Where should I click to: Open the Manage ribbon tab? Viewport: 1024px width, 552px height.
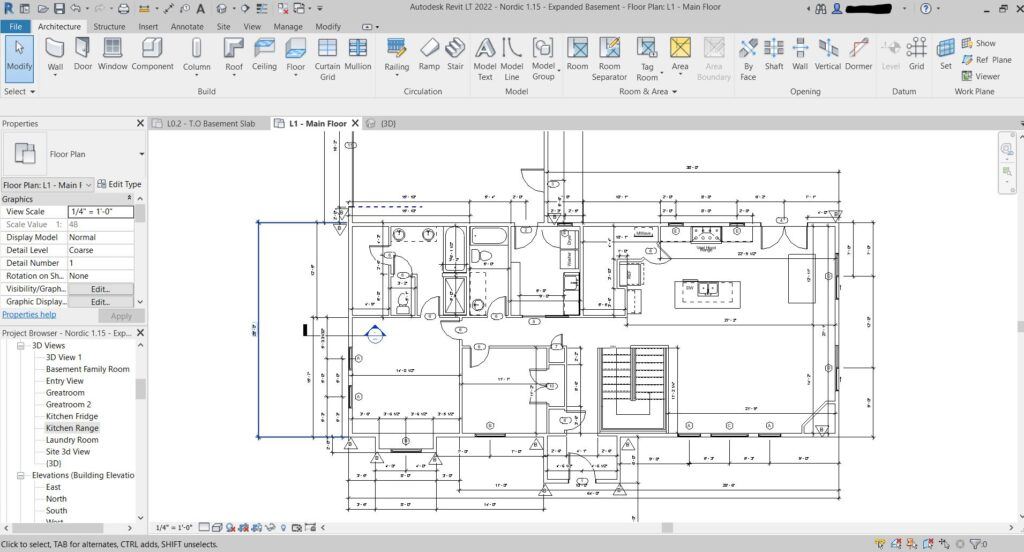pyautogui.click(x=287, y=27)
